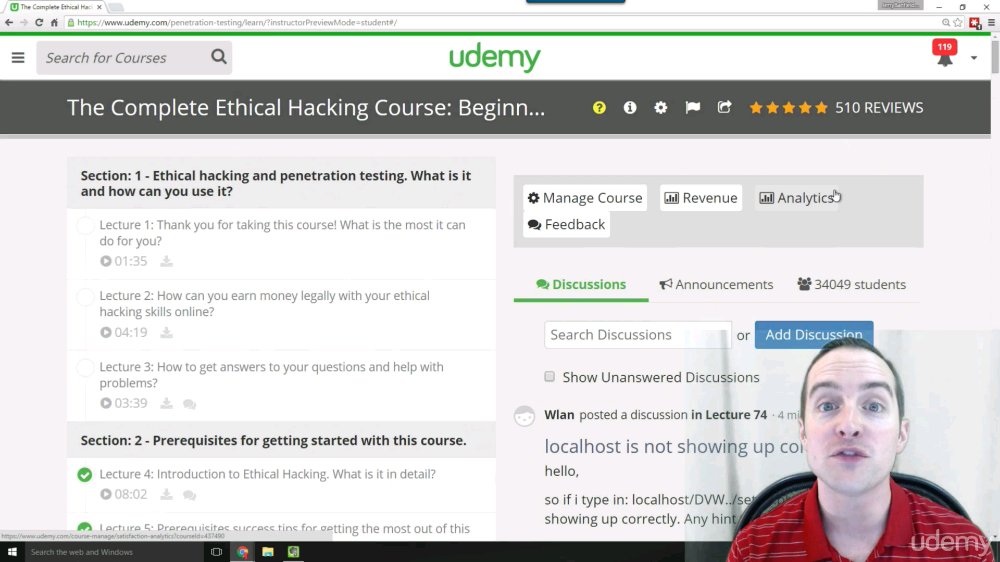
Task: Open Lecture 3 discussion bubble icon
Action: 189,404
